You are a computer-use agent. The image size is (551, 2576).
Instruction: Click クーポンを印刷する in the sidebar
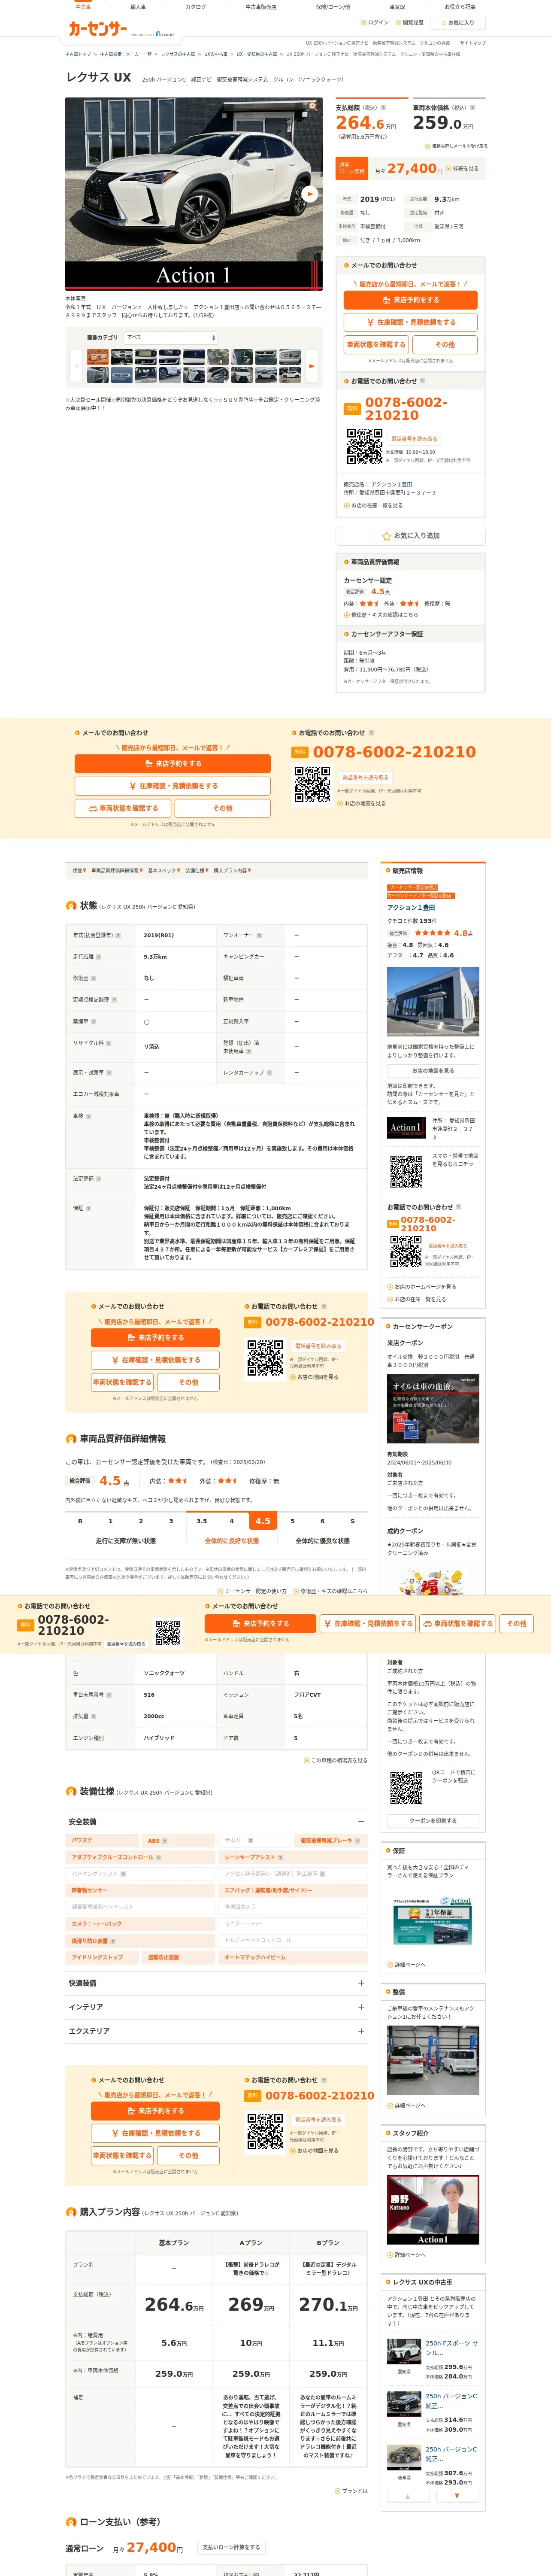(433, 1820)
